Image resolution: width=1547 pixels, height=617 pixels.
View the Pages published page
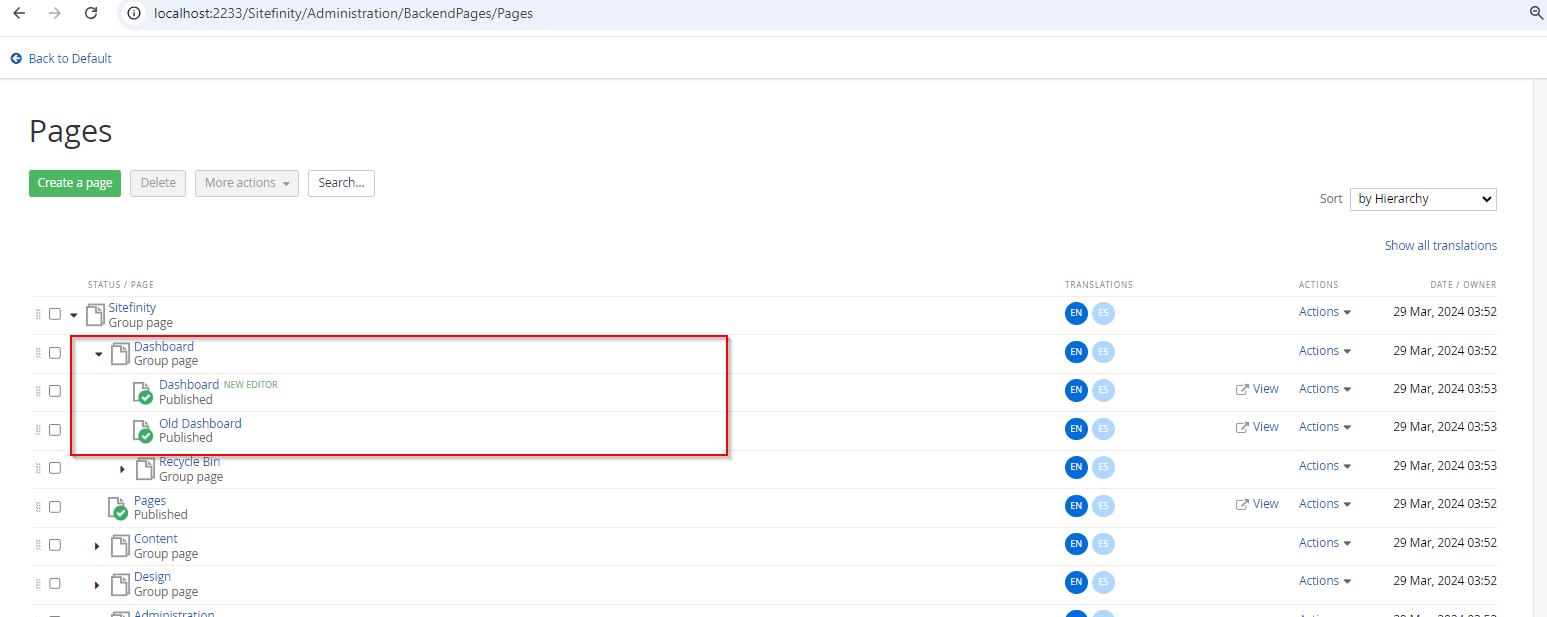(x=1257, y=504)
